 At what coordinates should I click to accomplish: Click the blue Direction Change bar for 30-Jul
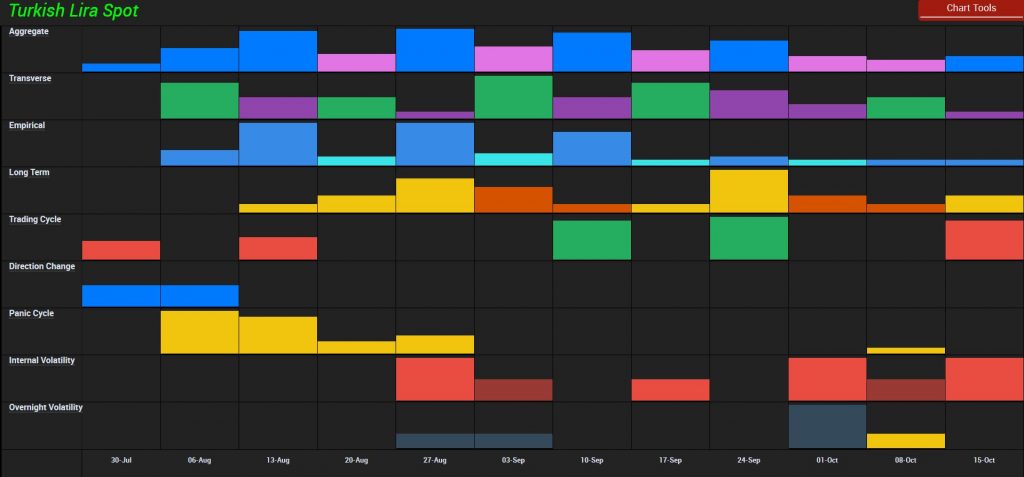click(121, 296)
